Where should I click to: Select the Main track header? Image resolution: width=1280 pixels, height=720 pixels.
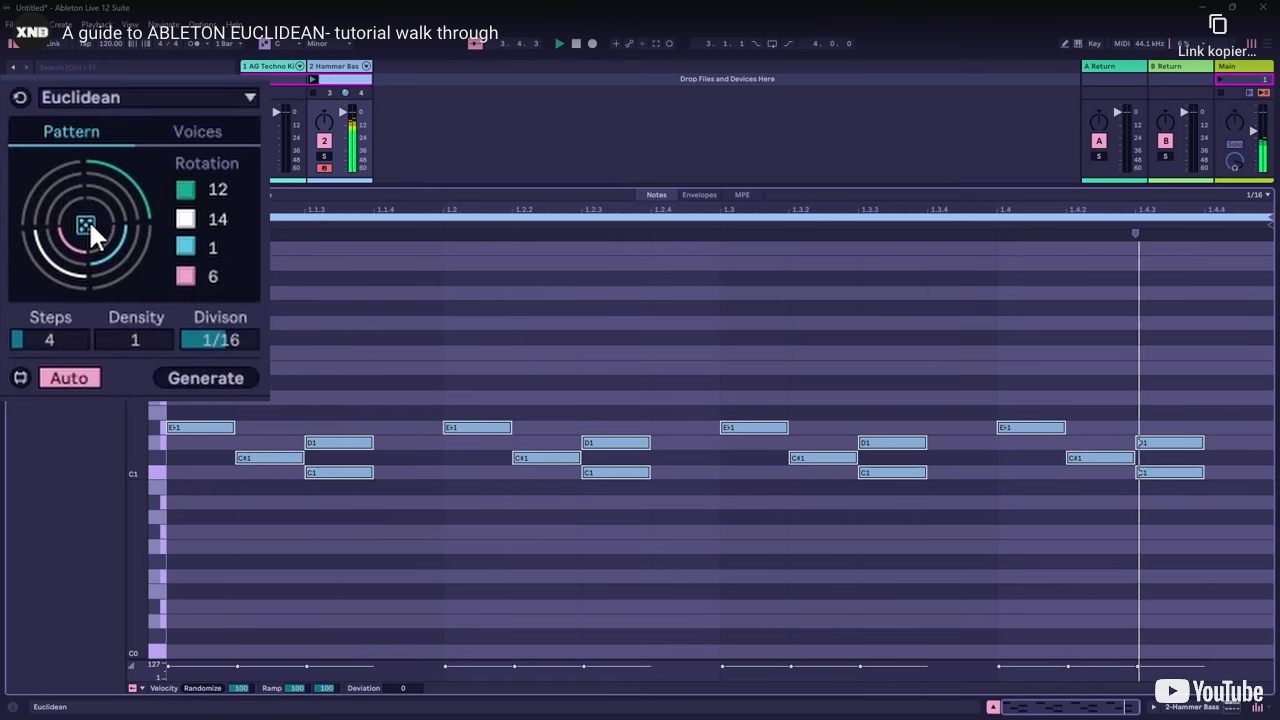(1243, 66)
